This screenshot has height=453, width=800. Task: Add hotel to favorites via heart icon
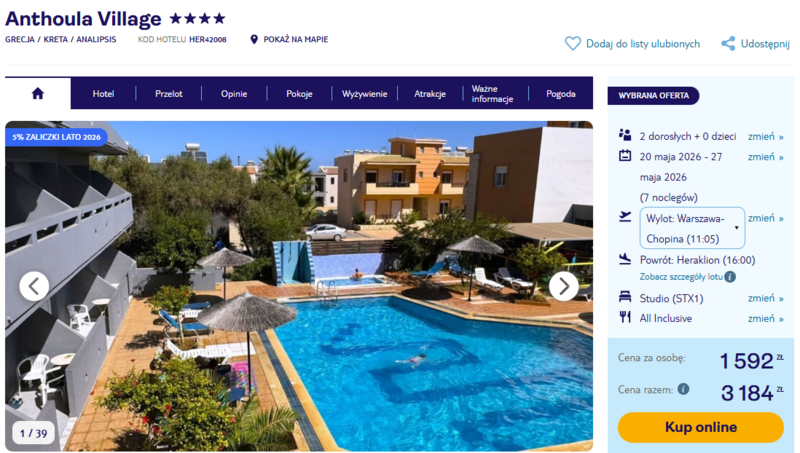click(572, 43)
